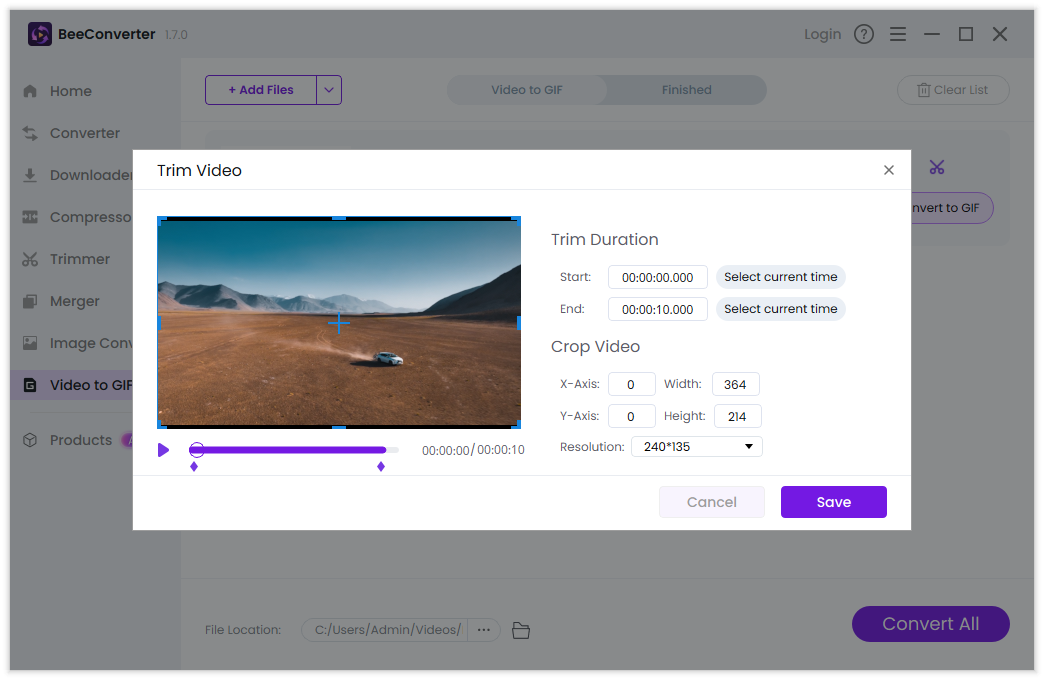Expand the Add Files dropdown arrow

(329, 90)
